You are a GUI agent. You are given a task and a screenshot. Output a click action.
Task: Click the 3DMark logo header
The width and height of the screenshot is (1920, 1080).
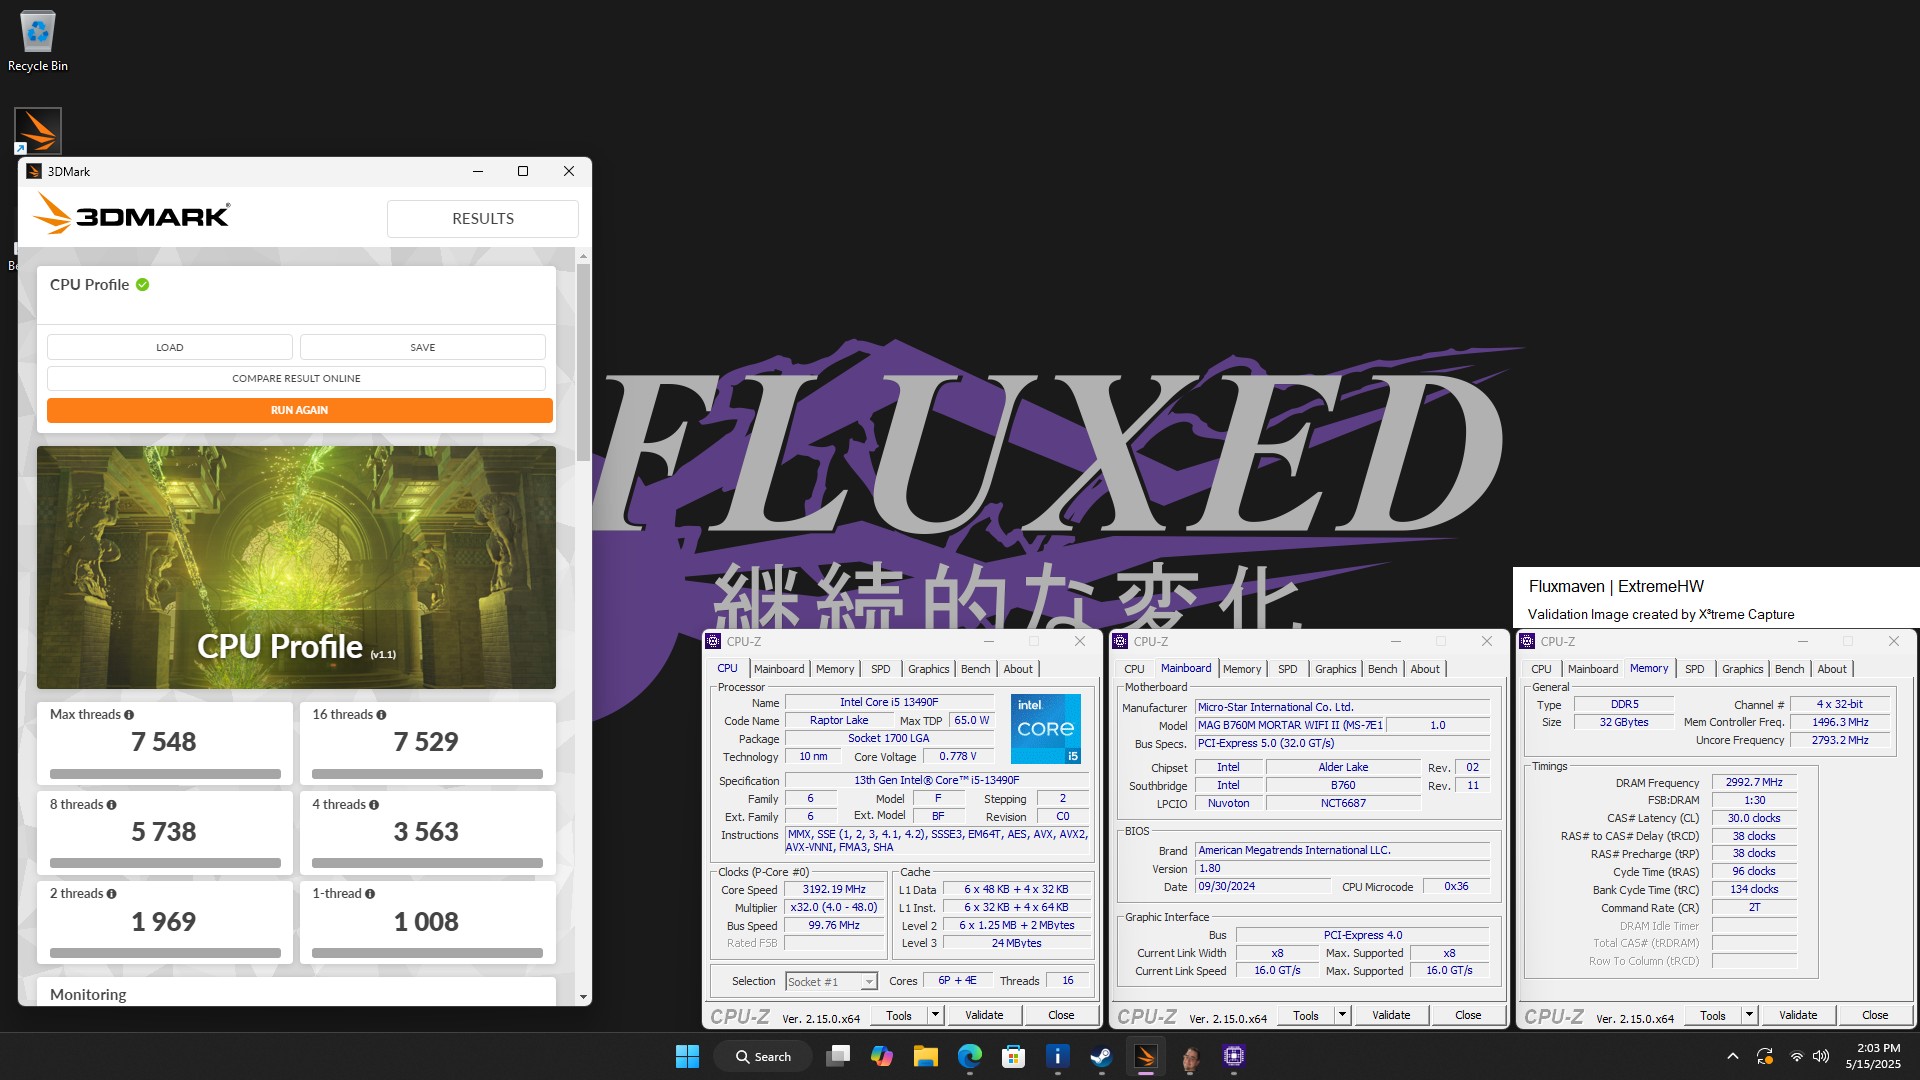[131, 214]
